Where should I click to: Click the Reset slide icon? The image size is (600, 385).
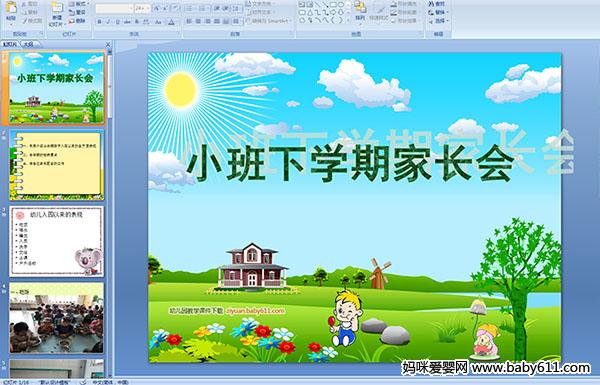tap(78, 12)
